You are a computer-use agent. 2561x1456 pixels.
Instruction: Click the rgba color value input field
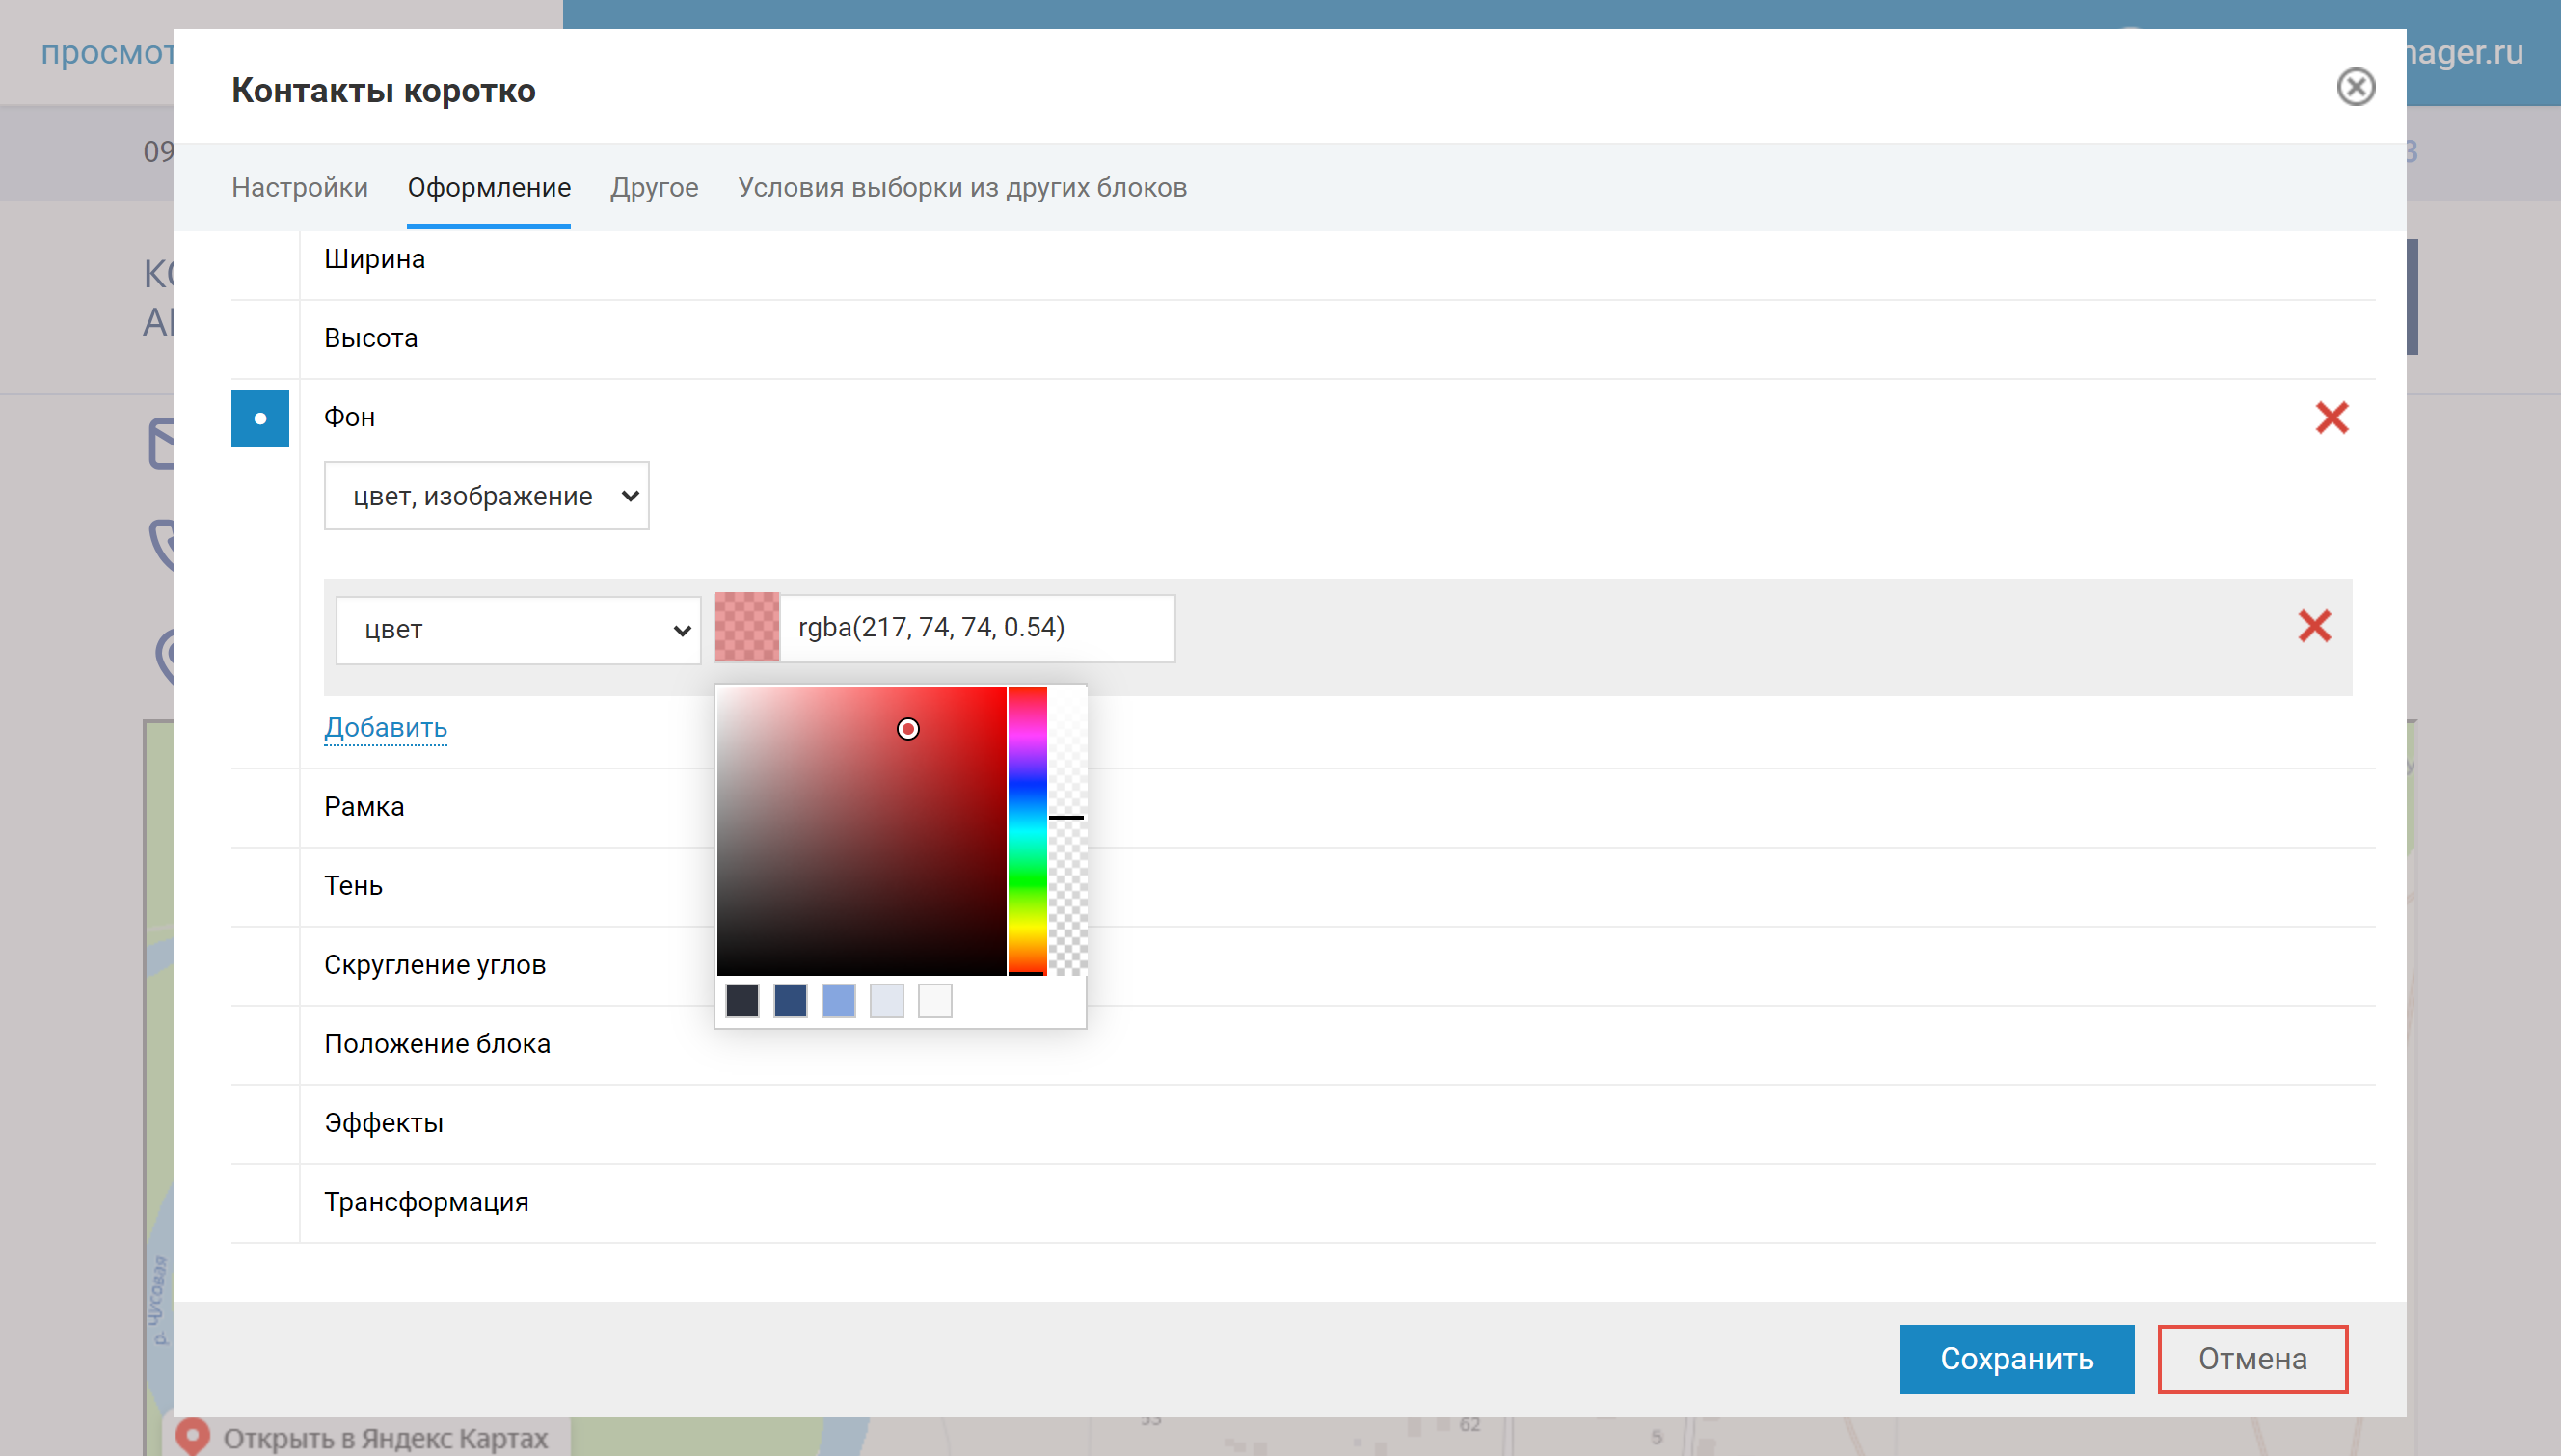click(977, 628)
